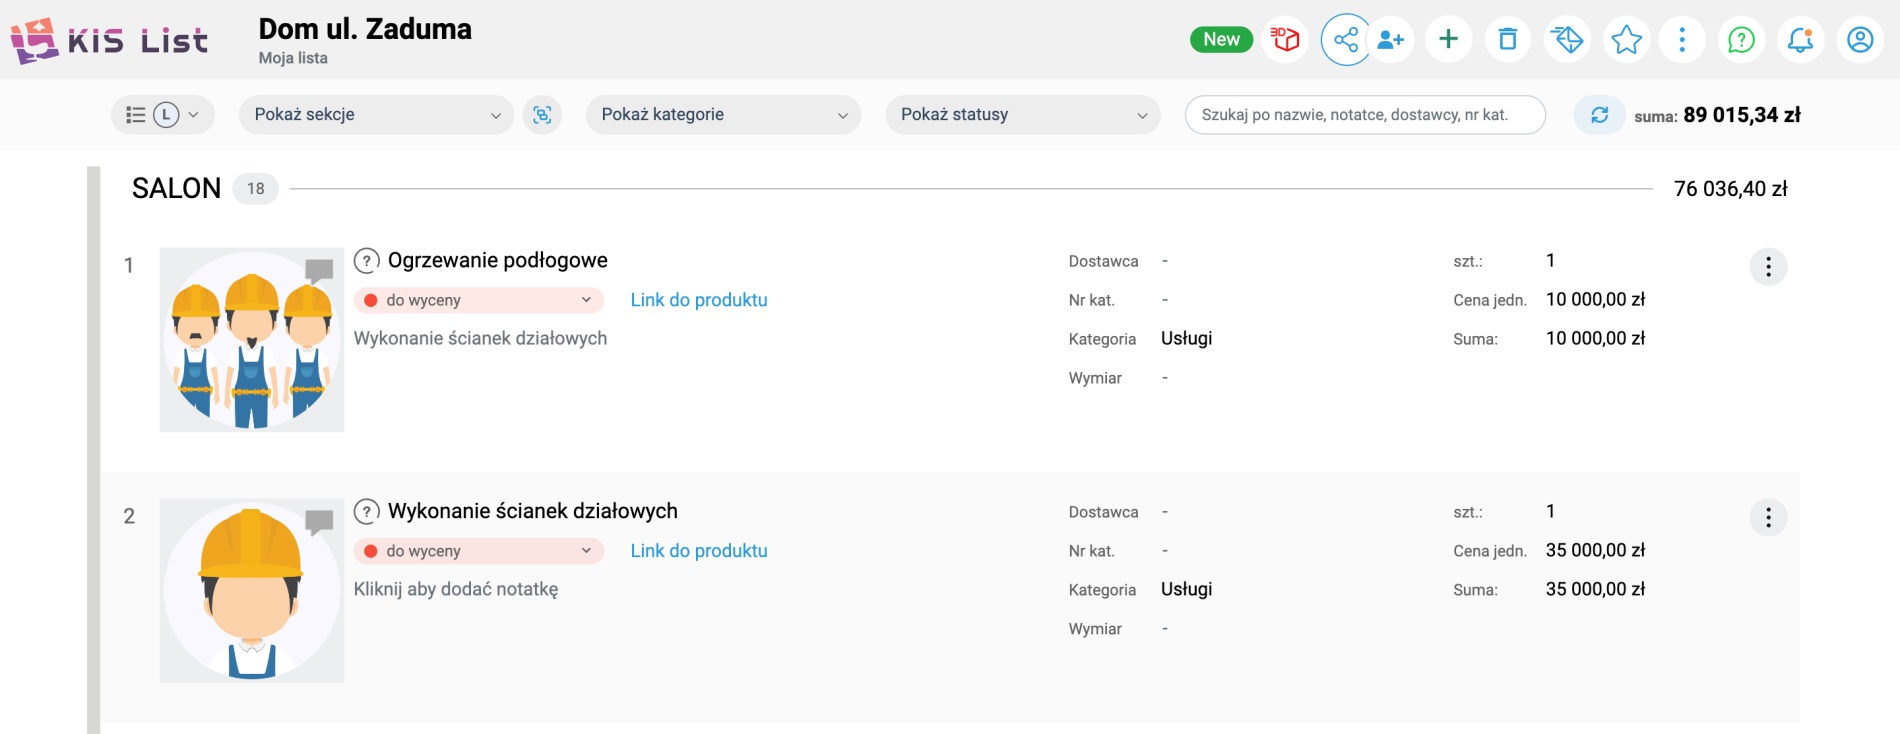Viewport: 1900px width, 734px height.
Task: Open the help chat question icon
Action: coord(1741,40)
